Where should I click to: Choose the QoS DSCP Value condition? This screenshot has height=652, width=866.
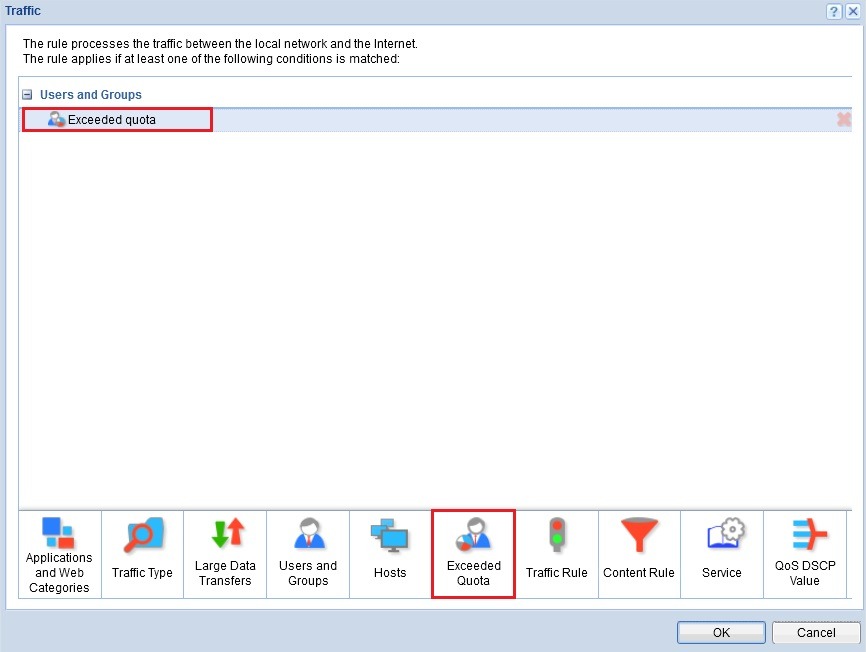tap(804, 554)
